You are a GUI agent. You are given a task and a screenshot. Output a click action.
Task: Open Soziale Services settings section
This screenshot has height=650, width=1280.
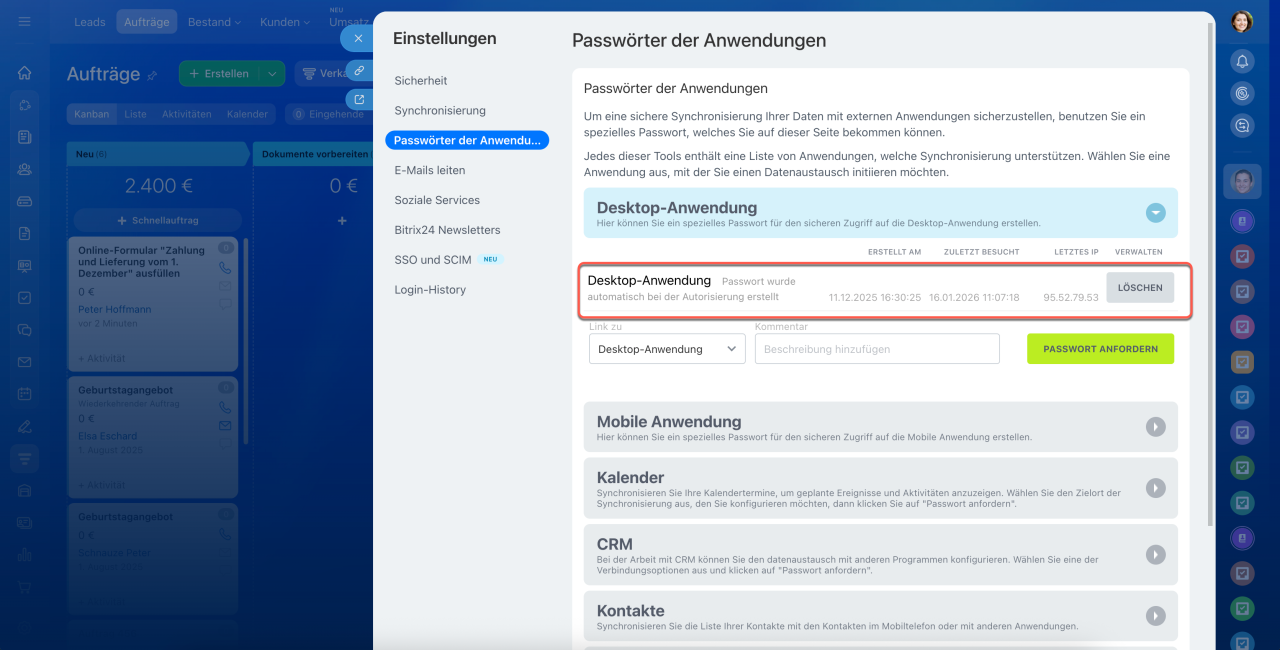coord(437,200)
